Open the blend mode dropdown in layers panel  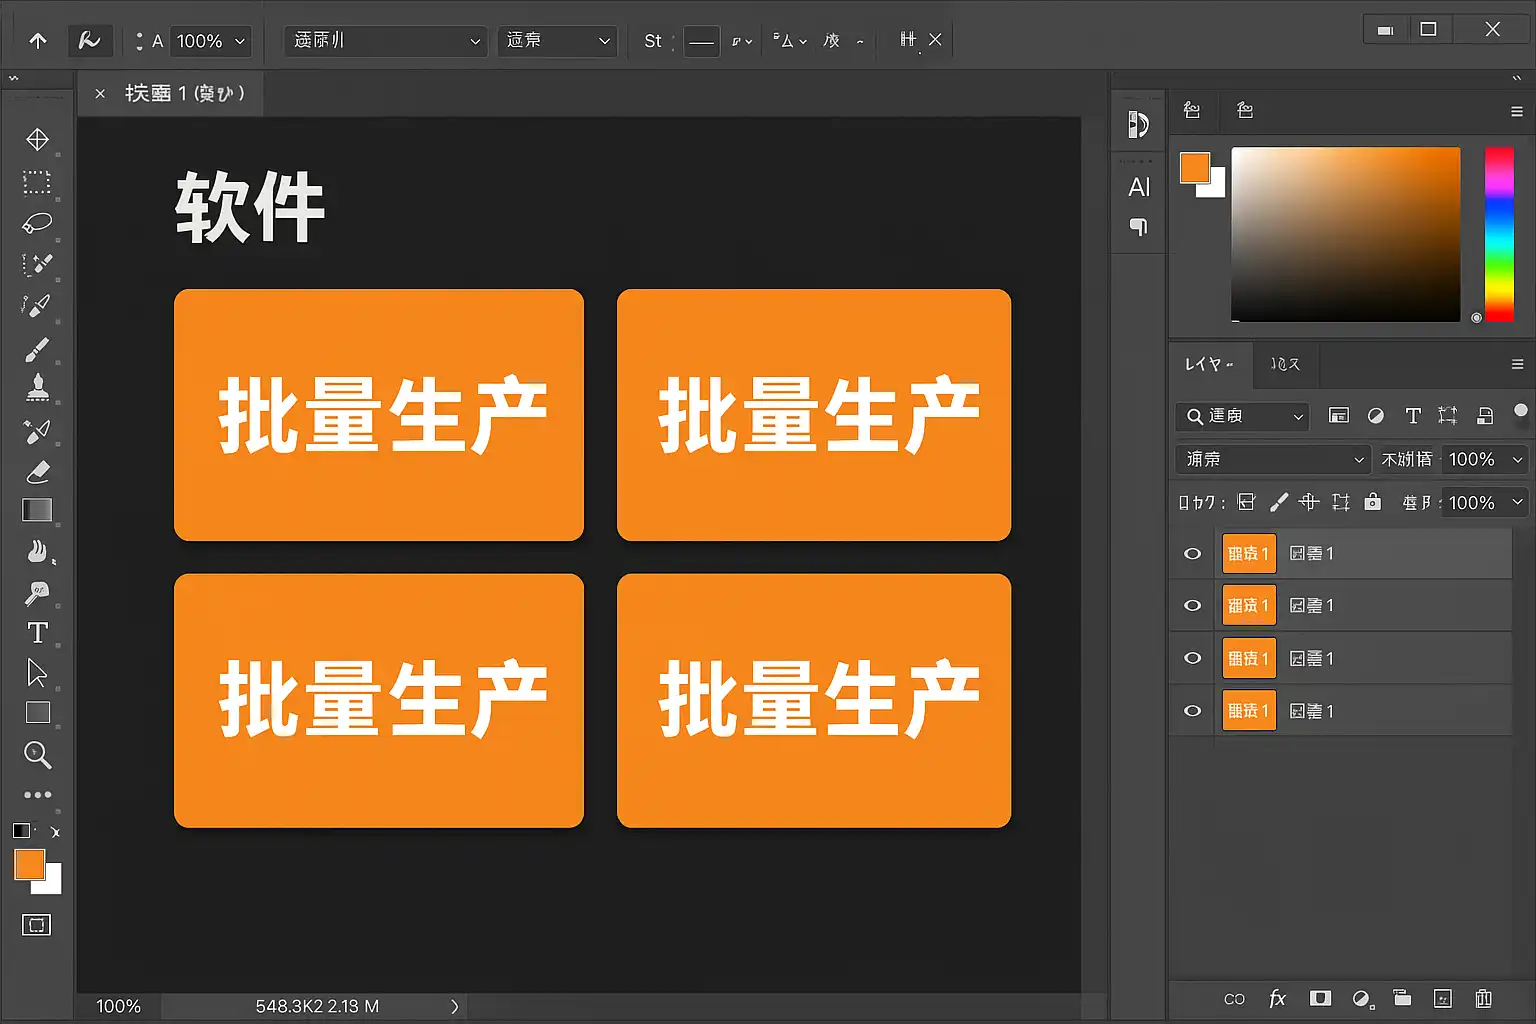click(1272, 459)
